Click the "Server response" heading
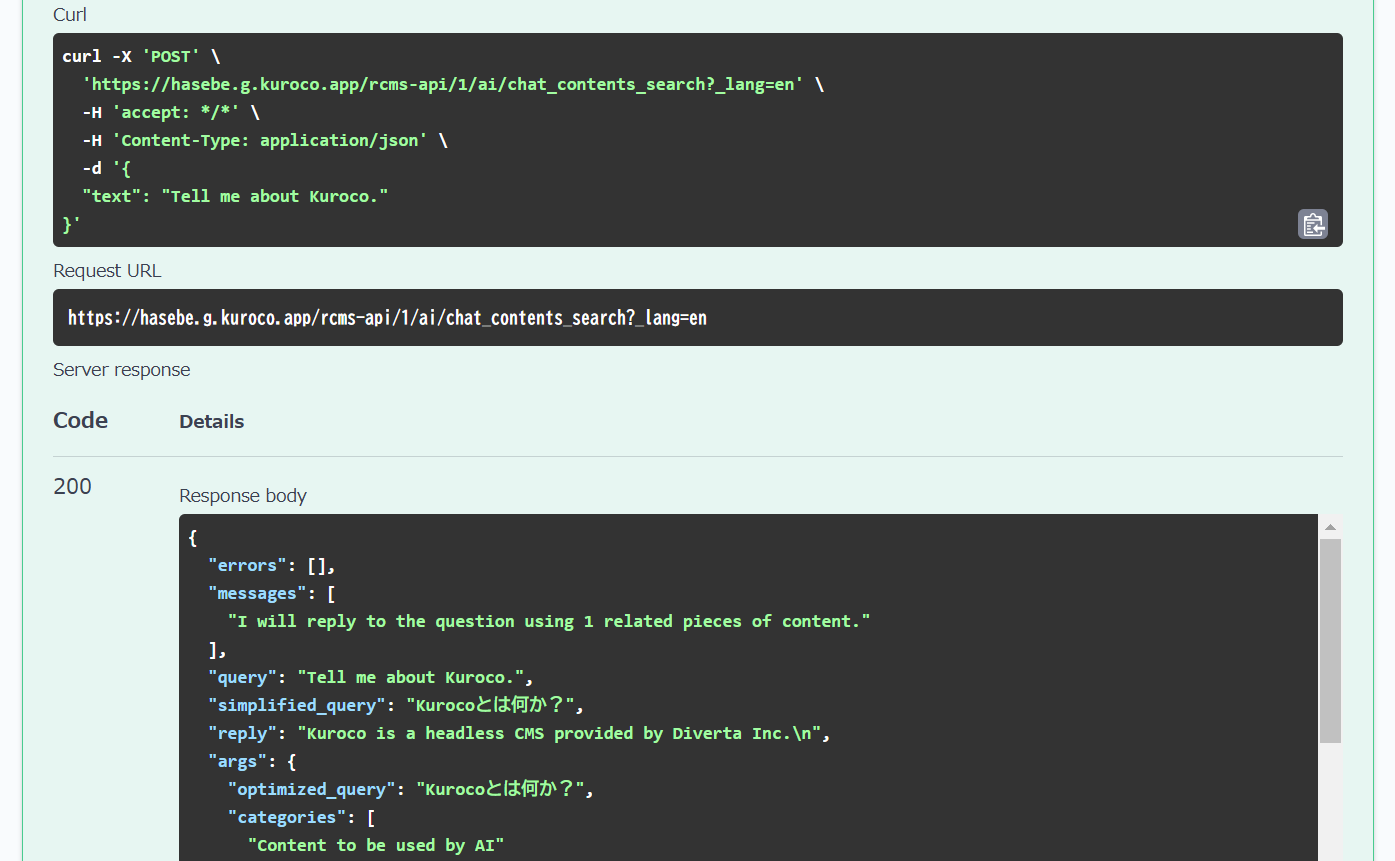The image size is (1395, 861). coord(121,370)
